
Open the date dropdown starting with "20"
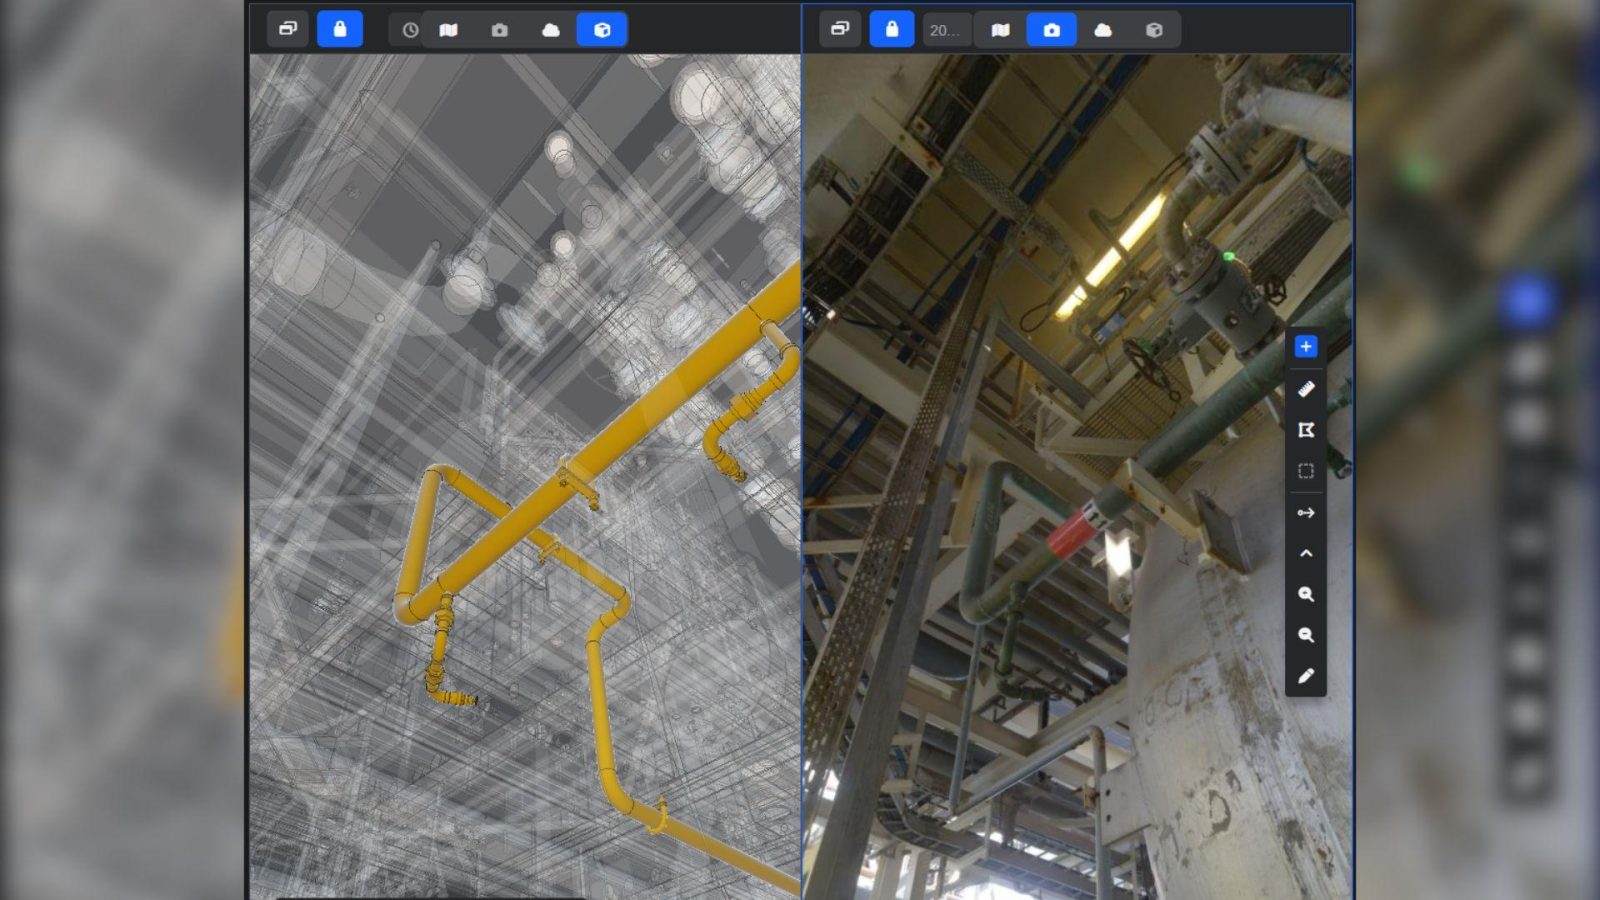pyautogui.click(x=945, y=30)
